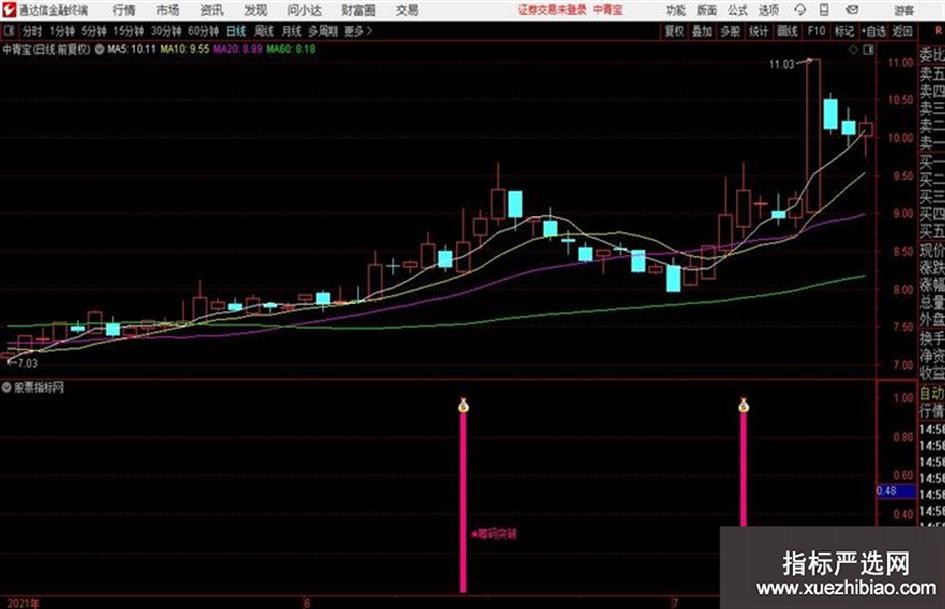945x609 pixels.
Task: Click the panel icon beside the diamond
Action: pos(868,50)
